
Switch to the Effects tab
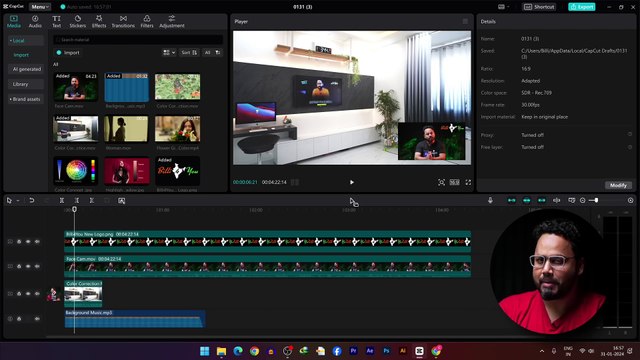[x=99, y=22]
